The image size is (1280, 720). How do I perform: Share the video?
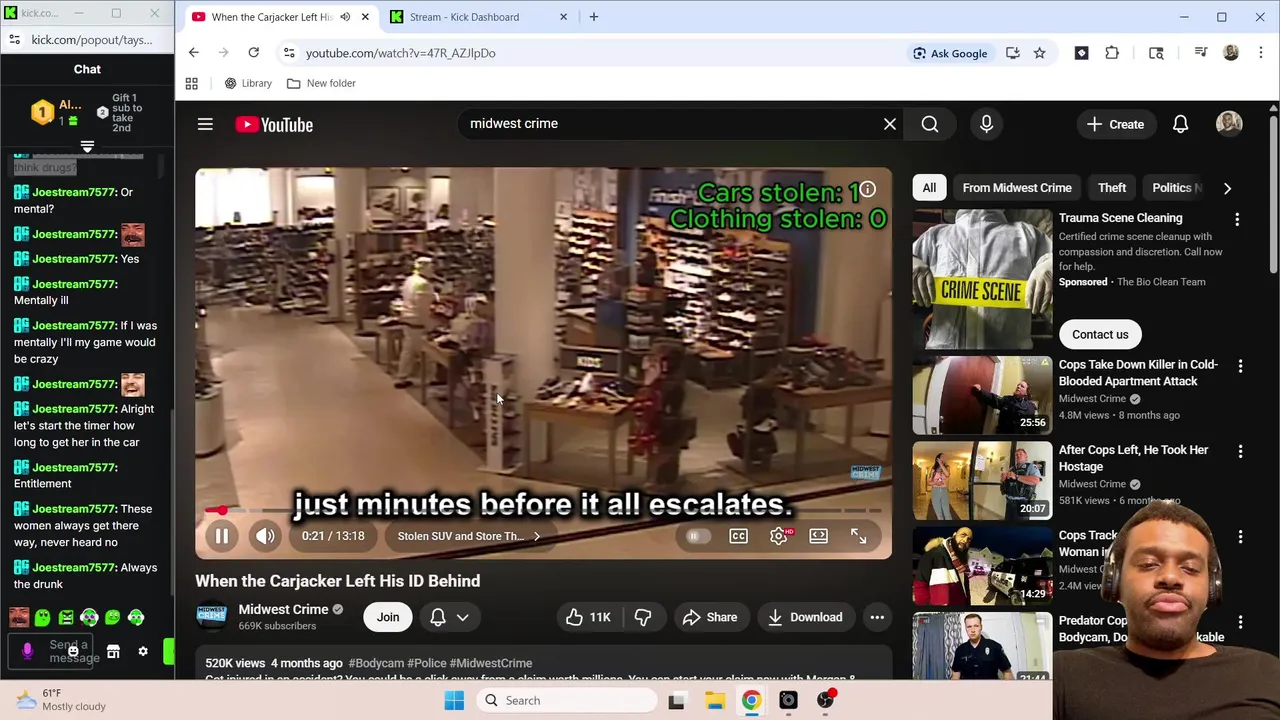coord(710,617)
